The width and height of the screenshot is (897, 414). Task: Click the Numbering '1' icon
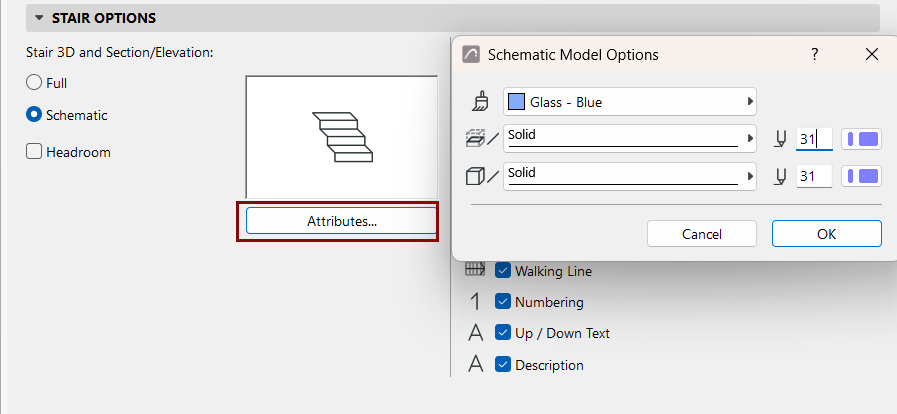[x=475, y=302]
